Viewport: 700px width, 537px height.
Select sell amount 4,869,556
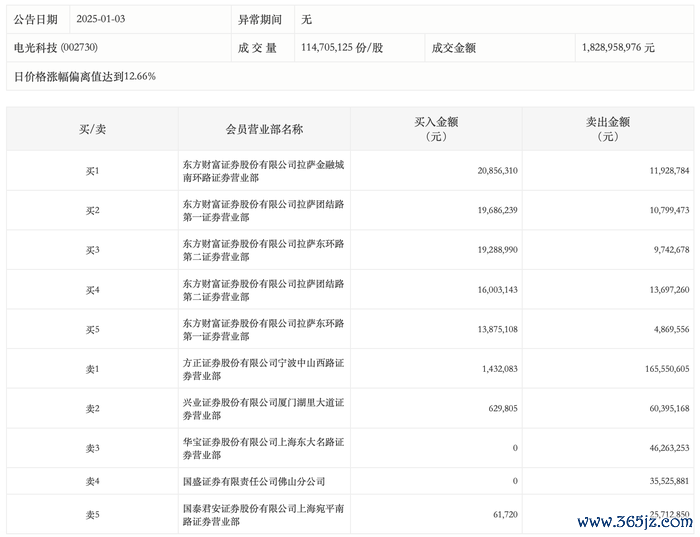[671, 329]
